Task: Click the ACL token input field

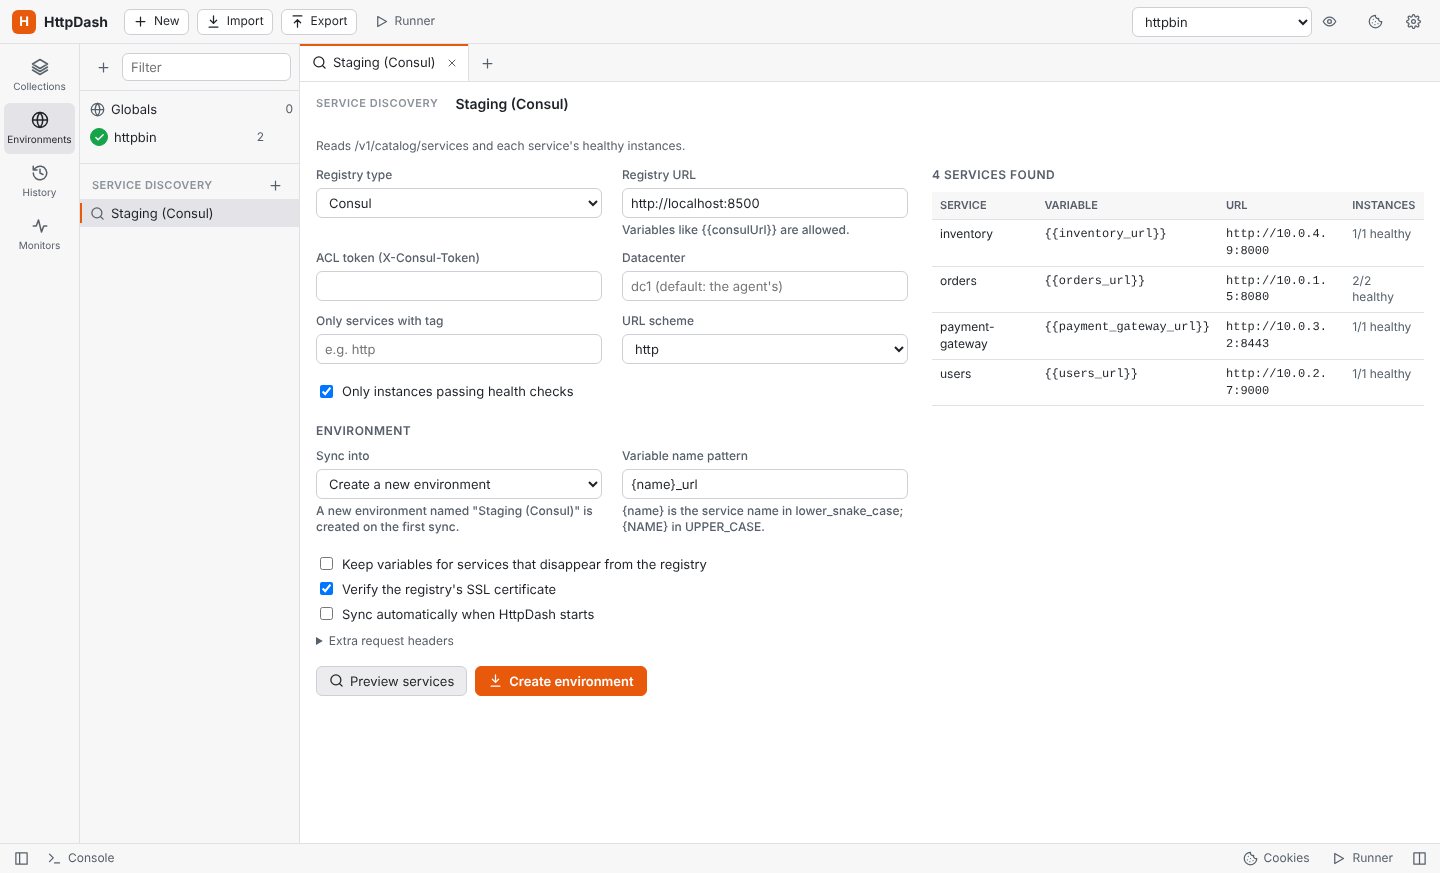Action: pos(459,286)
